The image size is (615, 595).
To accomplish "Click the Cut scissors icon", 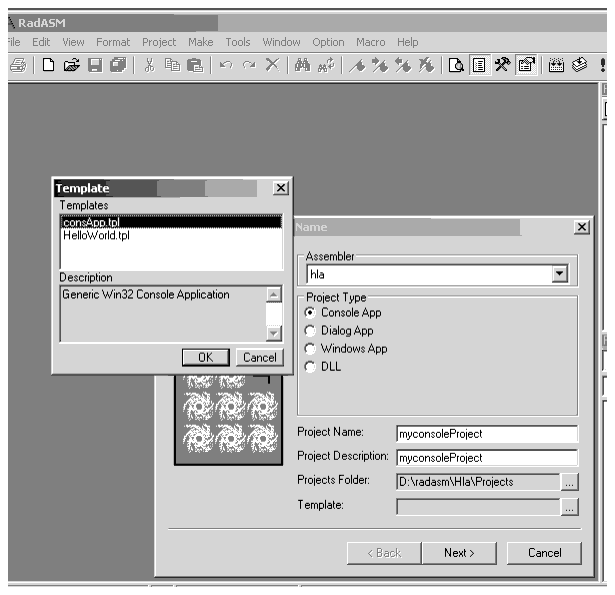I will 149,65.
